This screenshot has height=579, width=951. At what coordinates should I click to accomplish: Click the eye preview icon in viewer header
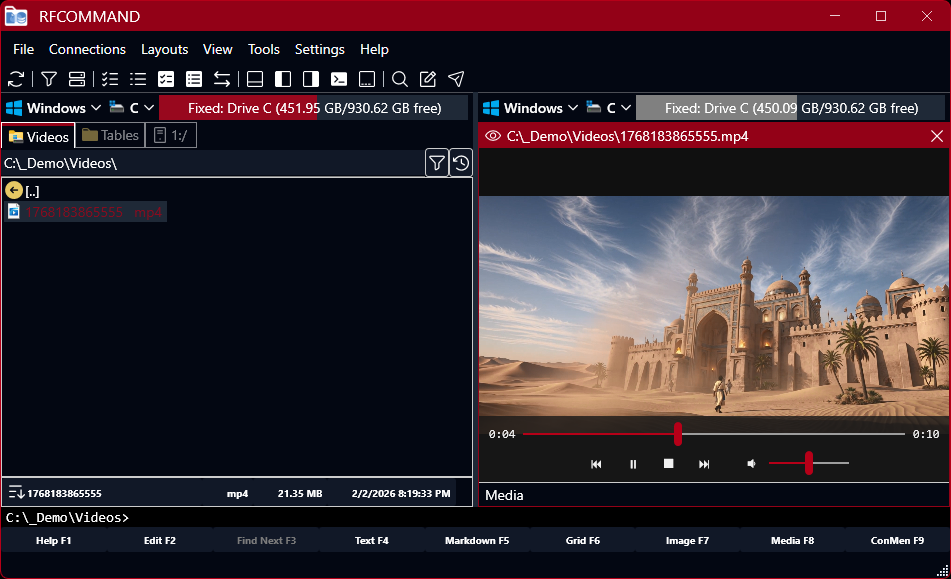(x=492, y=136)
